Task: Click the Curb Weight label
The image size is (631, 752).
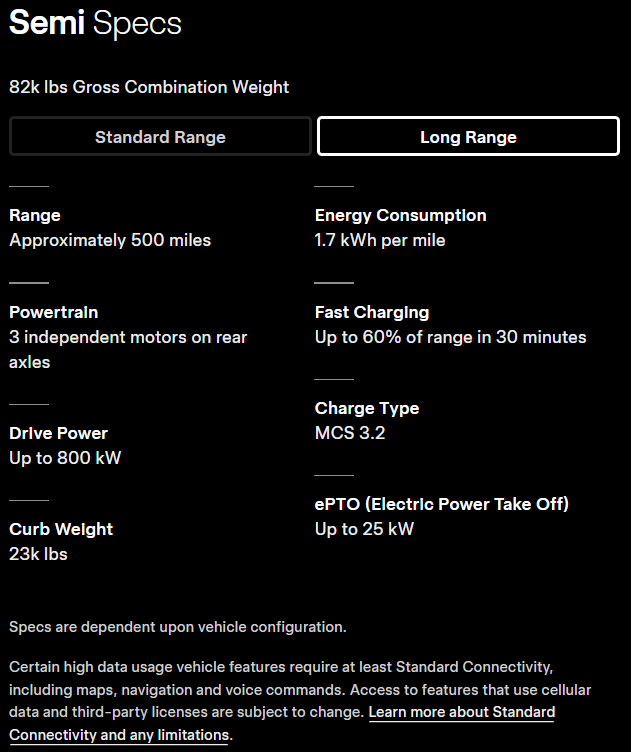Action: [x=61, y=529]
